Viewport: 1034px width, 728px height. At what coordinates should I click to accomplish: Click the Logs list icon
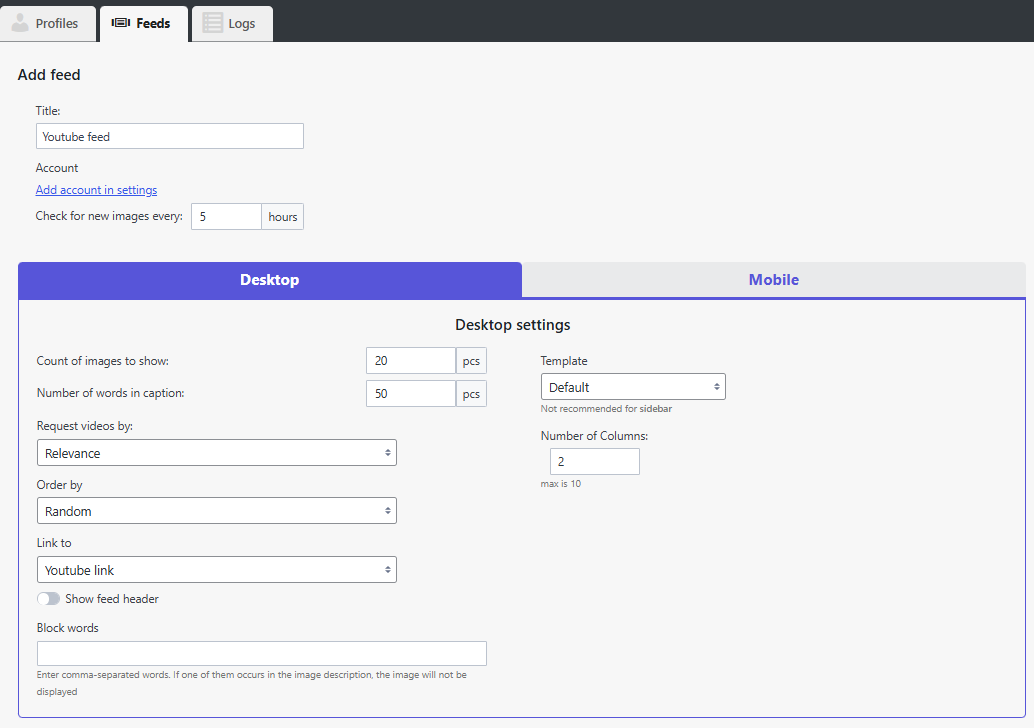[212, 23]
